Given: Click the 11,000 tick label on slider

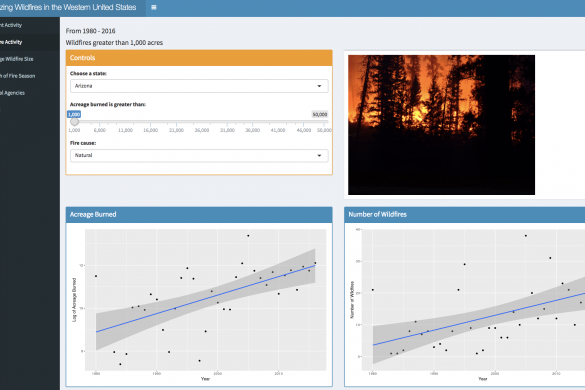Looking at the screenshot, I should click(125, 130).
